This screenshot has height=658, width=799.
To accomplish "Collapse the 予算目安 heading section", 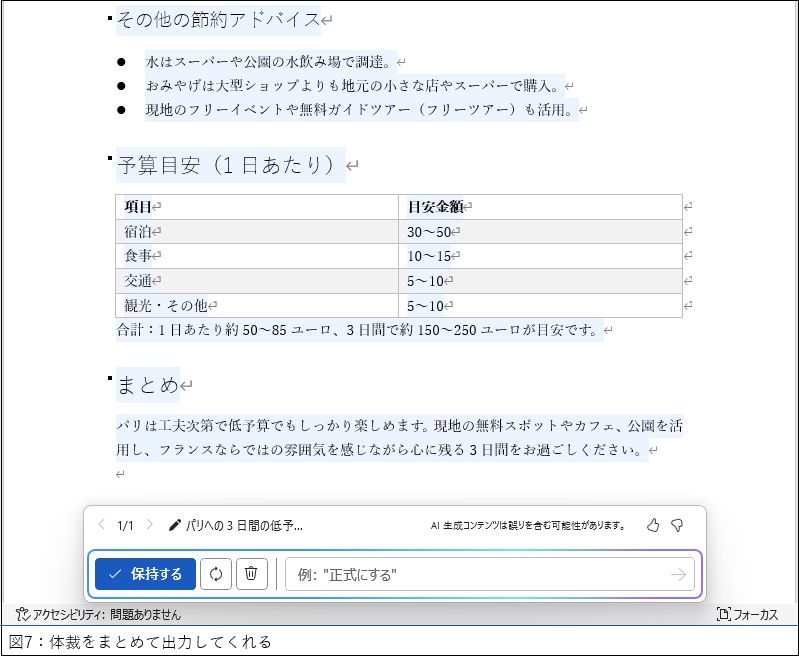I will point(110,158).
